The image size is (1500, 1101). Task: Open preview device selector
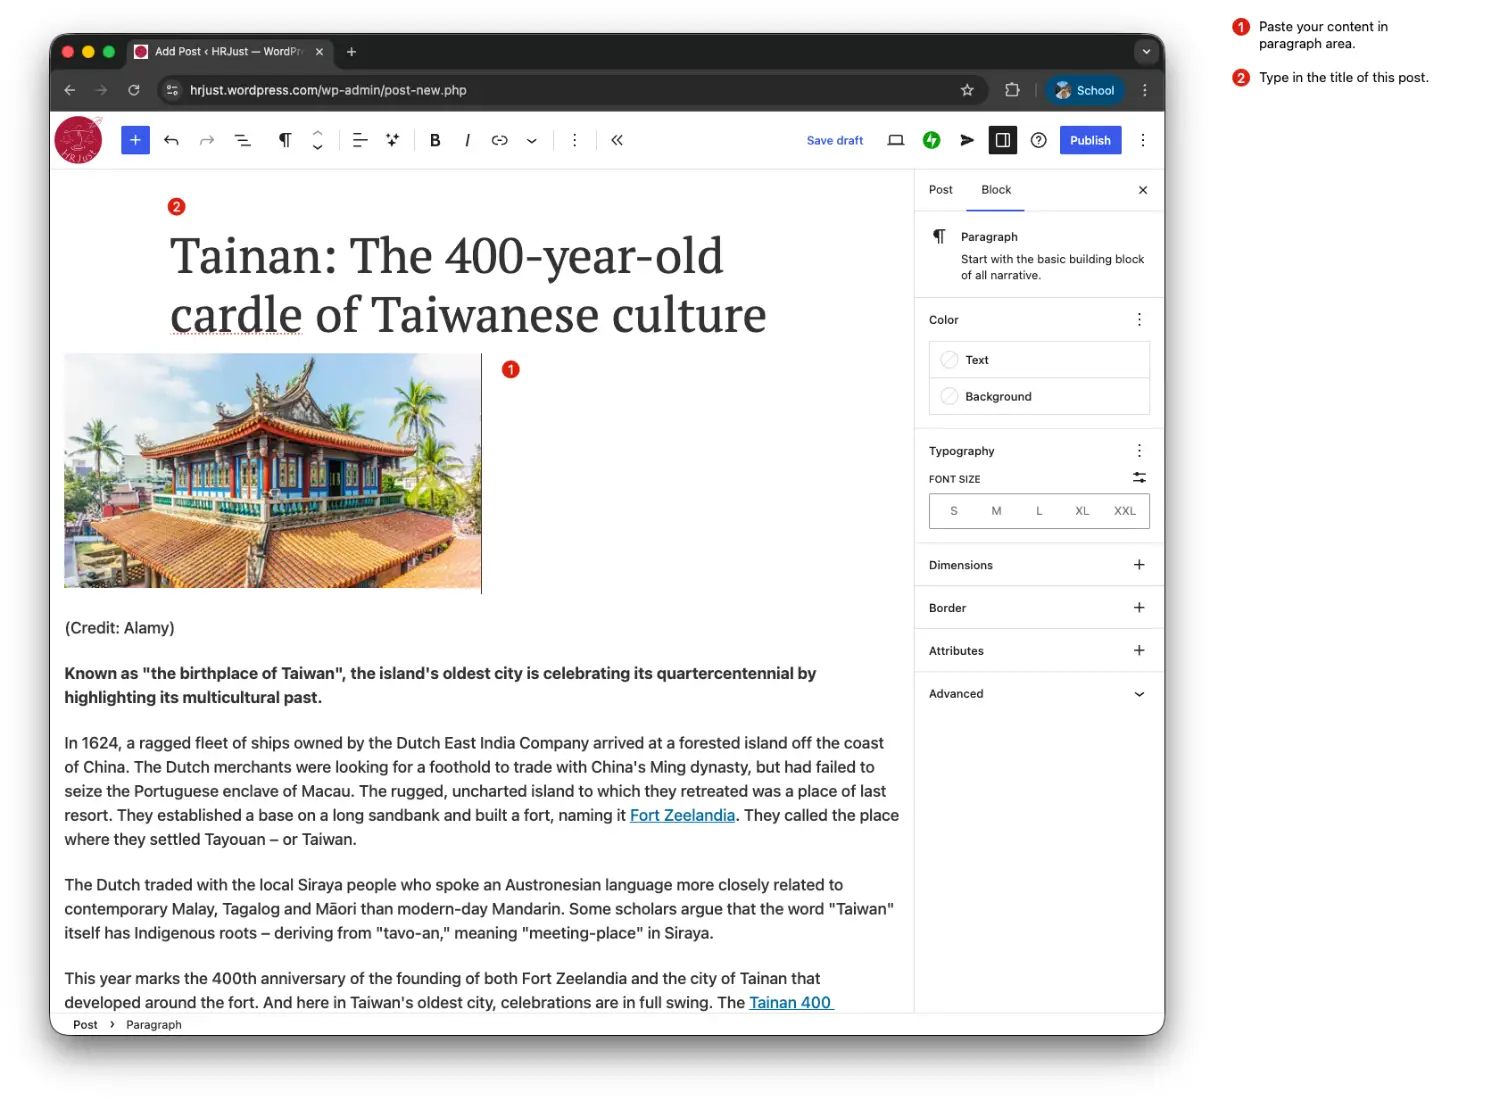tap(896, 140)
